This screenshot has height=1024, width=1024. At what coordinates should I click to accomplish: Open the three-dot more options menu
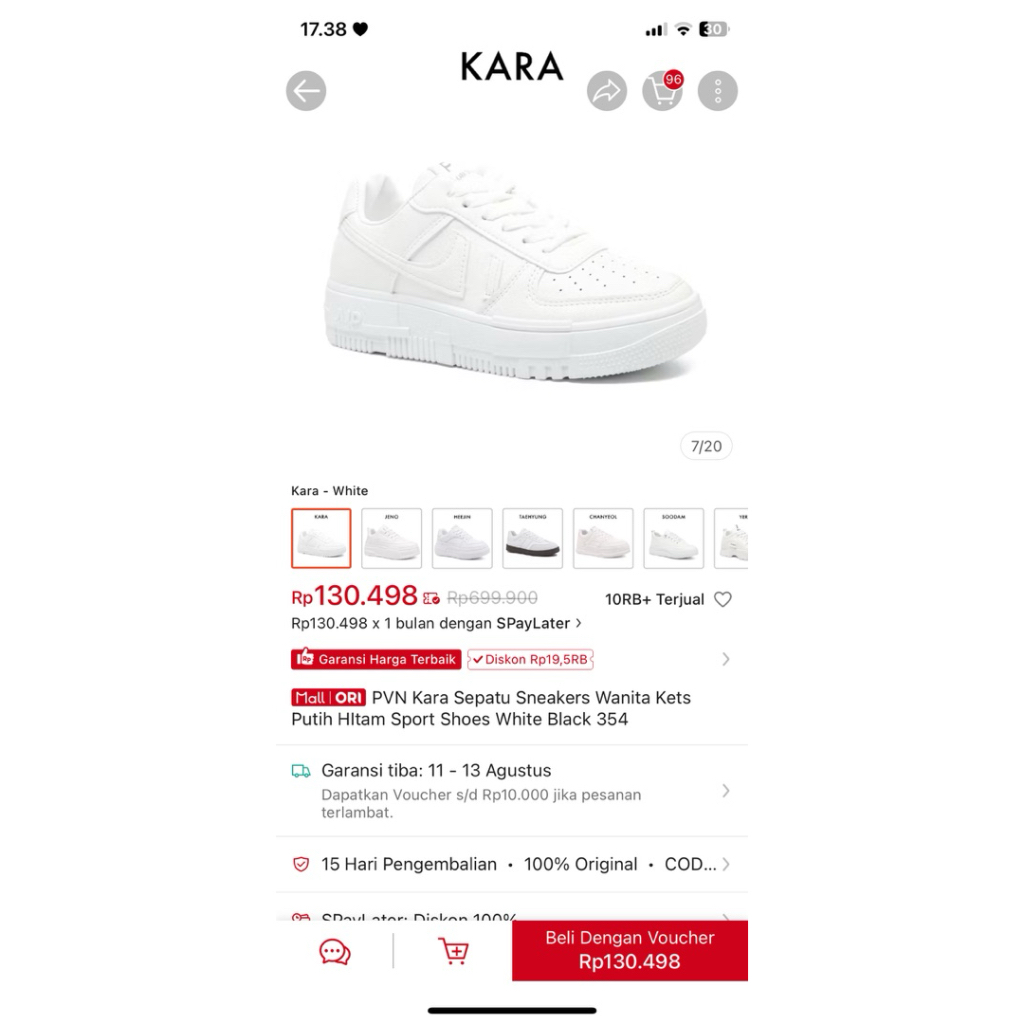click(x=718, y=91)
